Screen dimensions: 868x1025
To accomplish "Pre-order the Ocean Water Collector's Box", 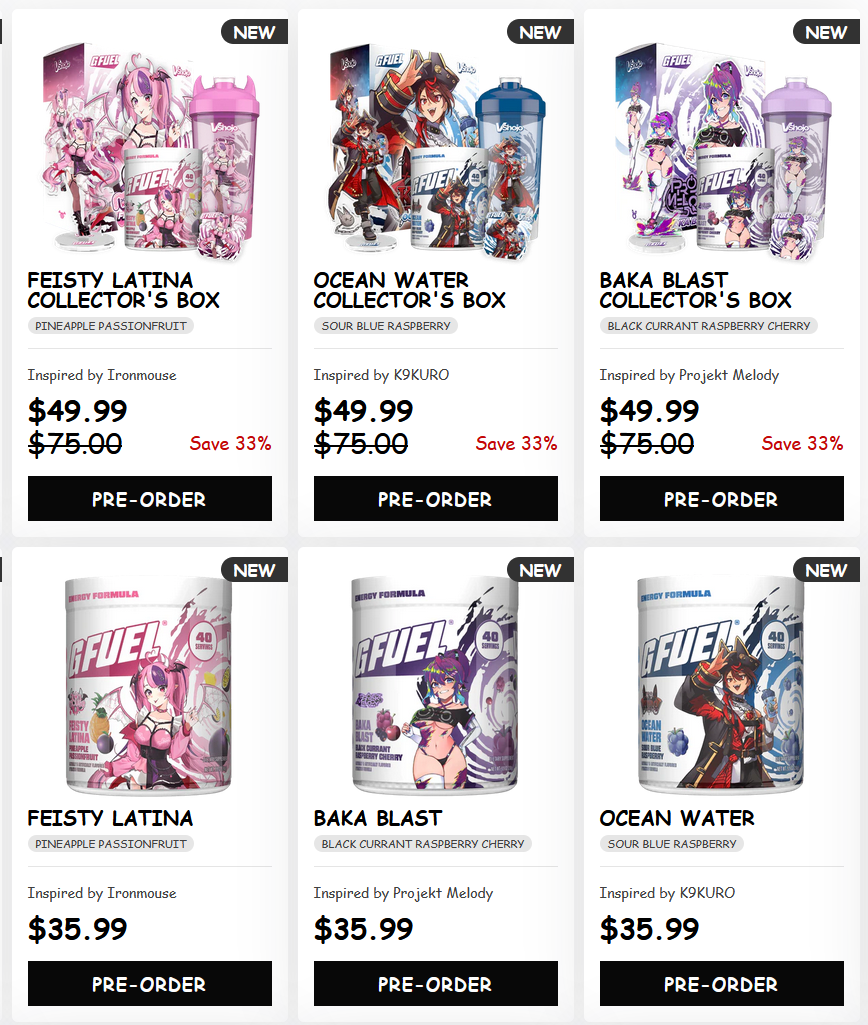I will (436, 499).
